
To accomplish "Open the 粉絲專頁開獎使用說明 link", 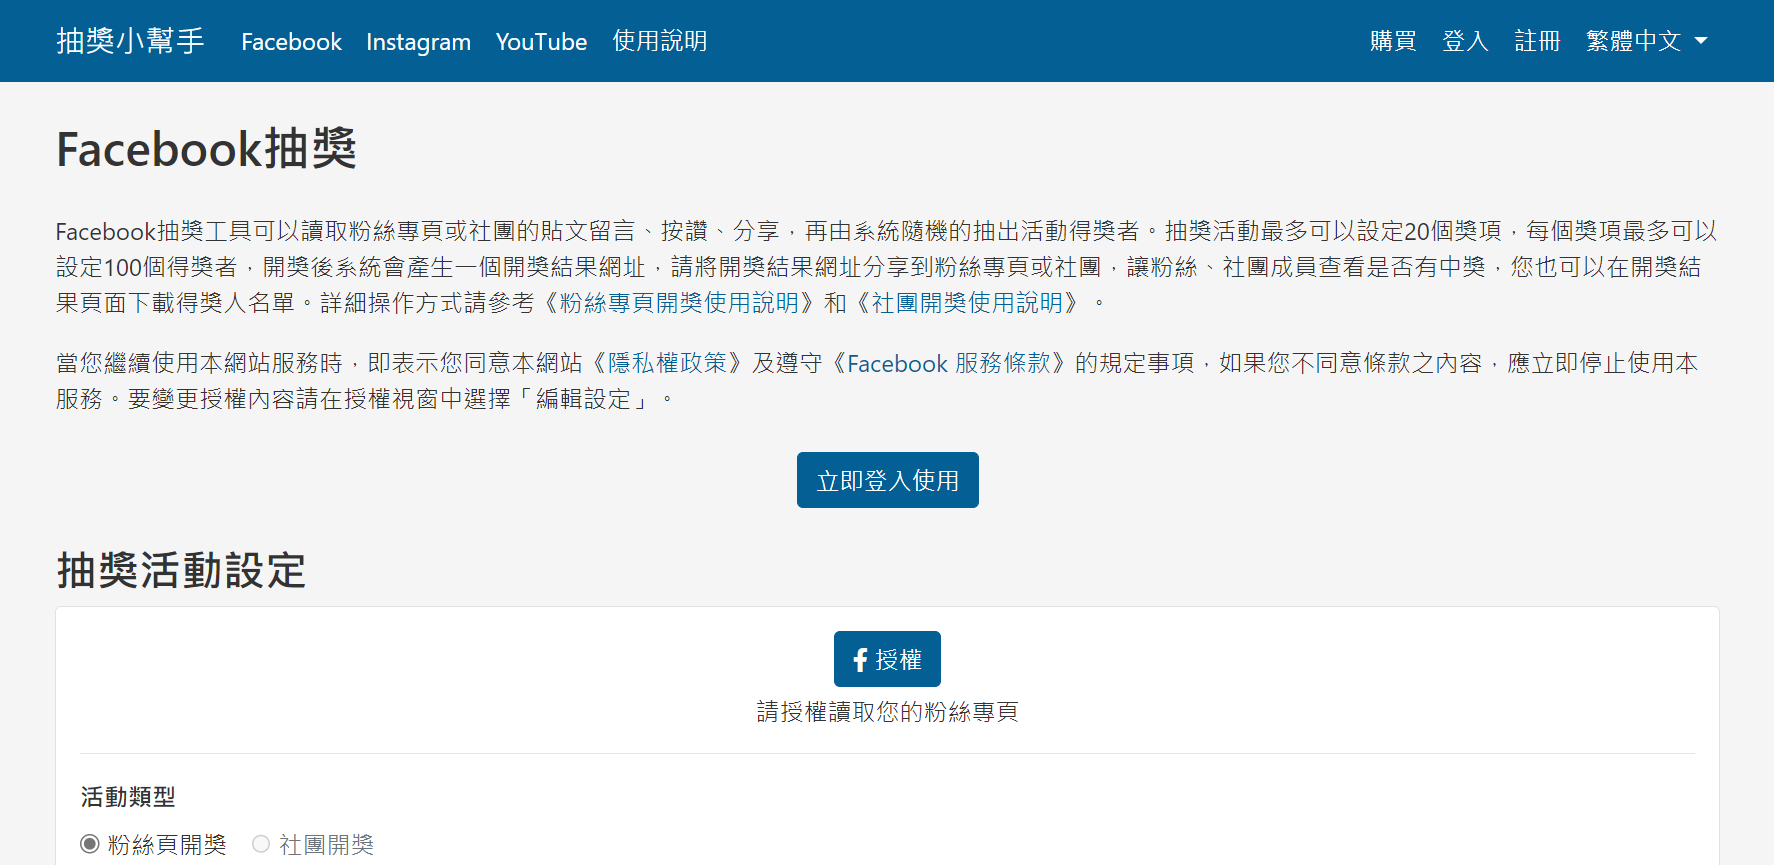I will pos(679,303).
